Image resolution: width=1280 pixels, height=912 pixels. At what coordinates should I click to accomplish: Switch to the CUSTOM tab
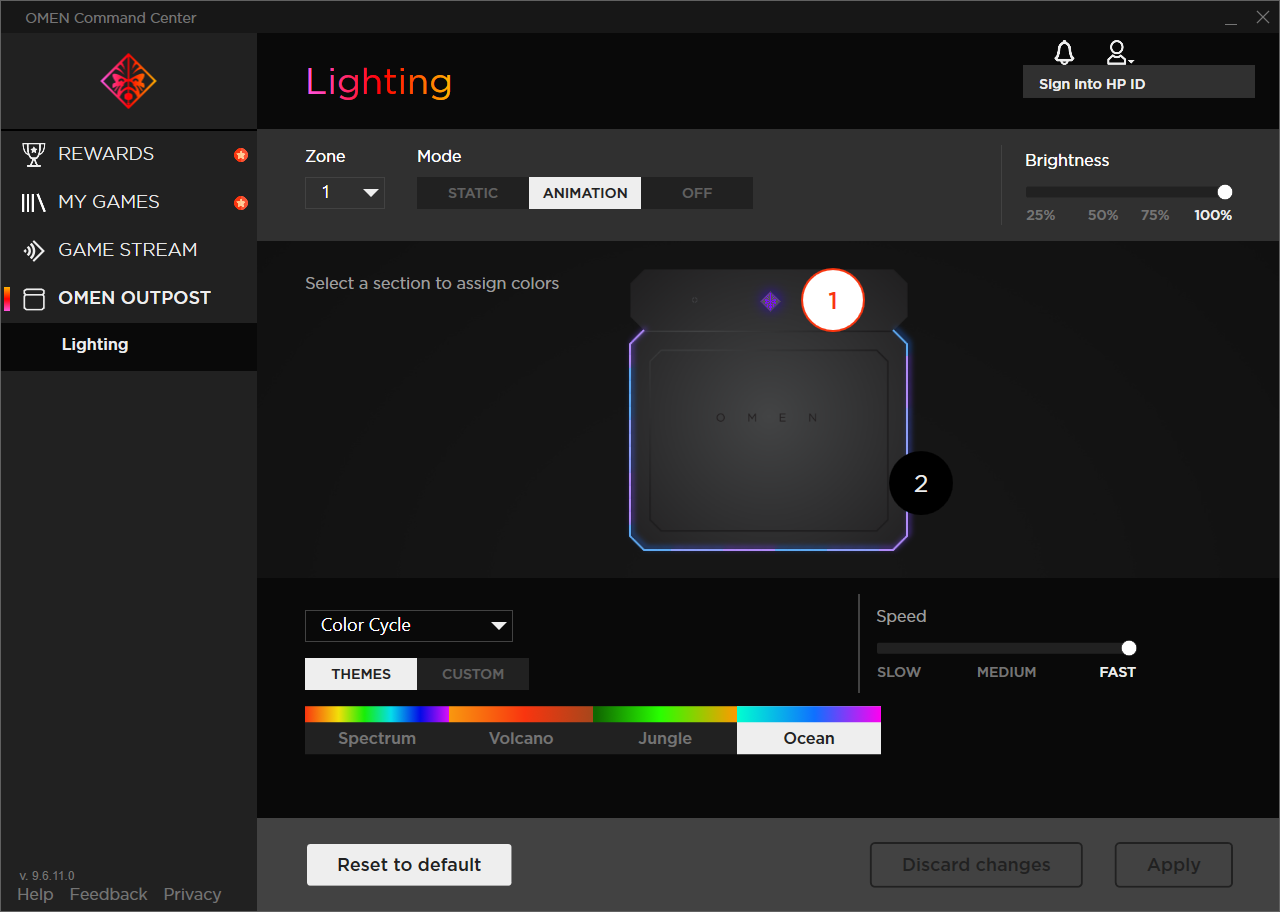(472, 673)
